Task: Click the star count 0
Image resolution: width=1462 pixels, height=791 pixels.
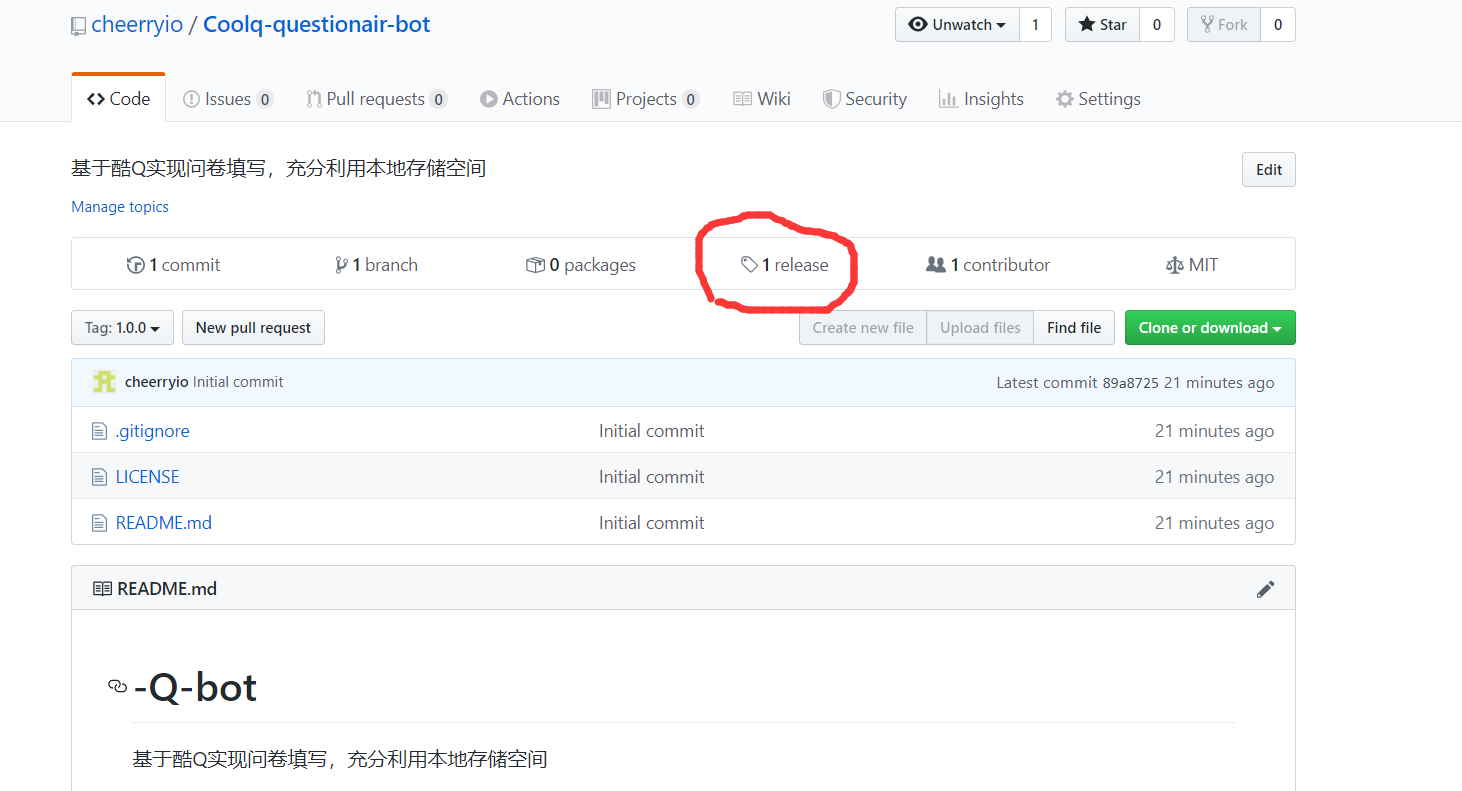Action: [1157, 25]
